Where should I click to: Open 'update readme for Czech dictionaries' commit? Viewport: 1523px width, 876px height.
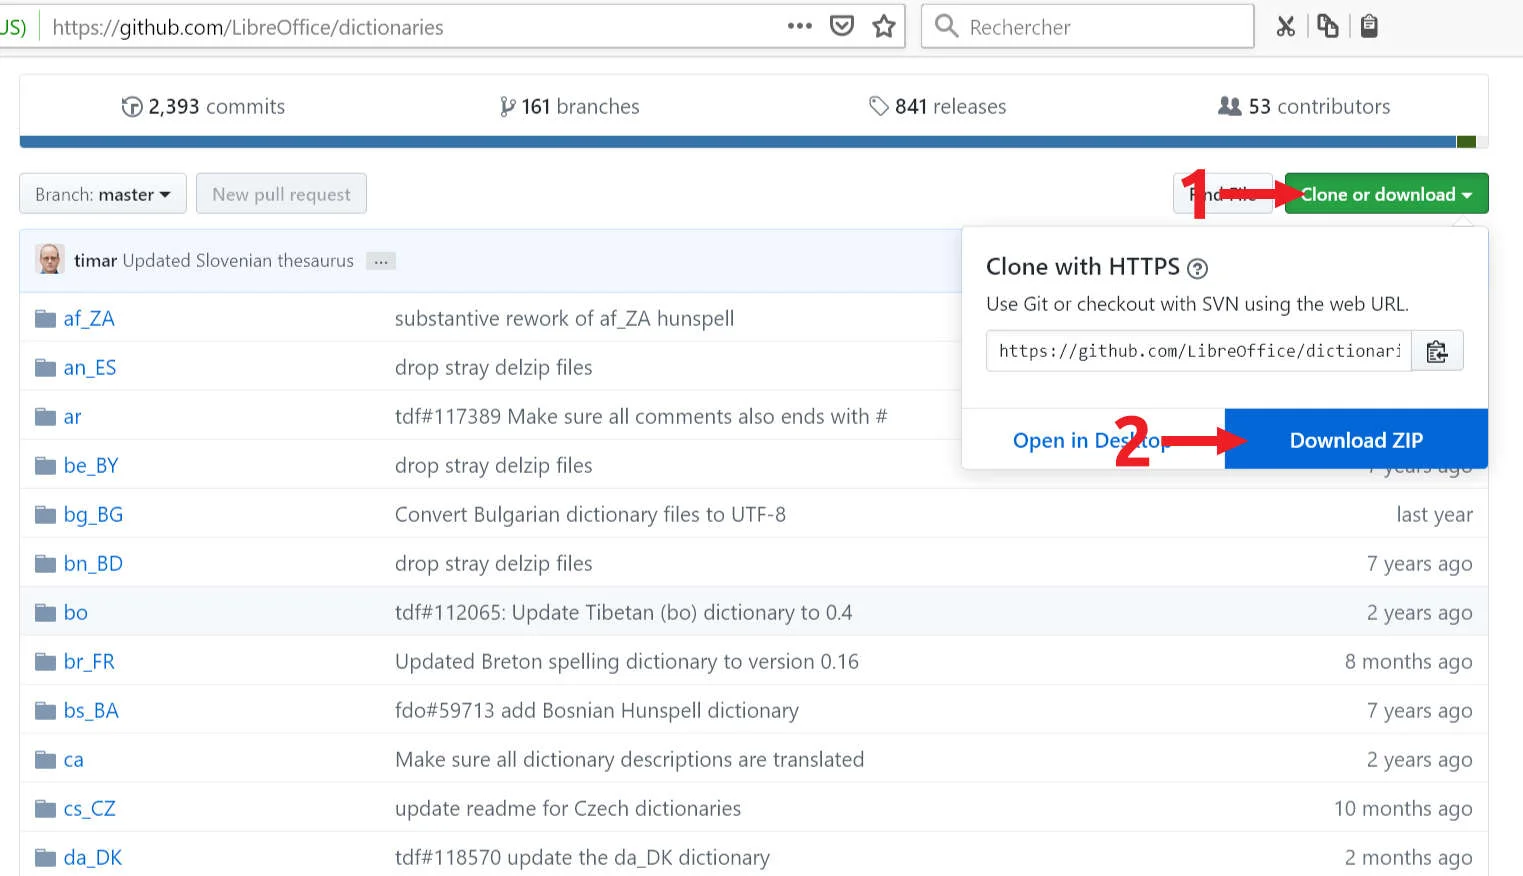[x=568, y=809]
